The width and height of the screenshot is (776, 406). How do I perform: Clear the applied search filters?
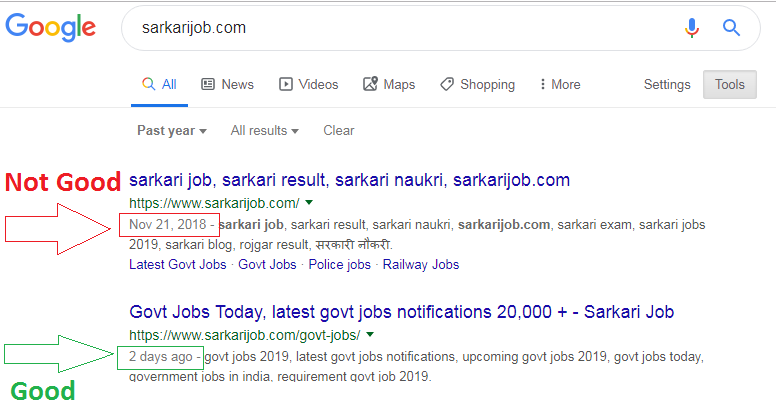point(338,130)
